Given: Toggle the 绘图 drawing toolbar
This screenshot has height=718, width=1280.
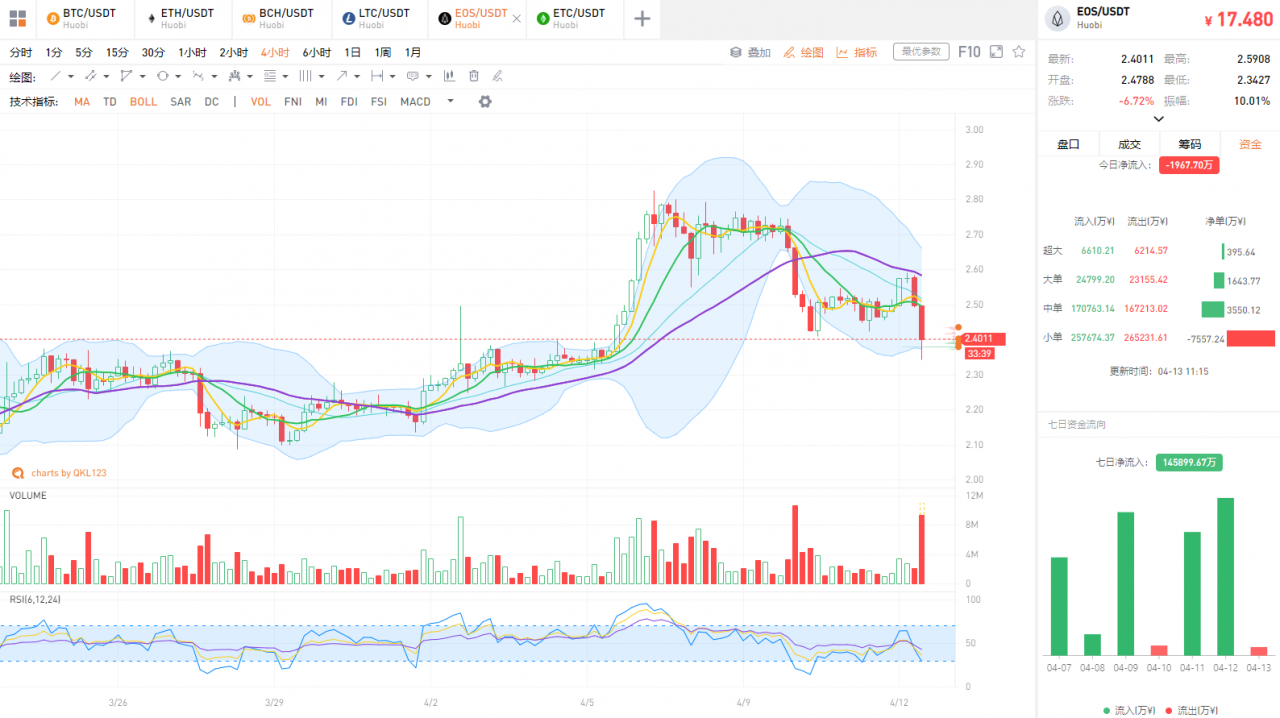Looking at the screenshot, I should tap(805, 52).
